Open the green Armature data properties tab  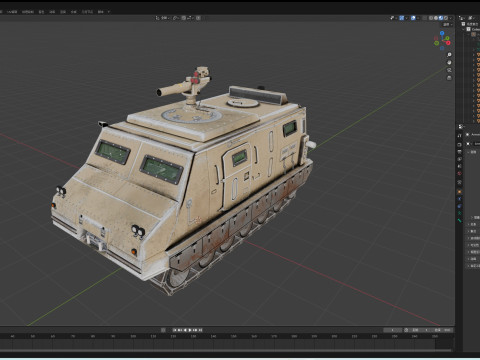click(x=459, y=213)
